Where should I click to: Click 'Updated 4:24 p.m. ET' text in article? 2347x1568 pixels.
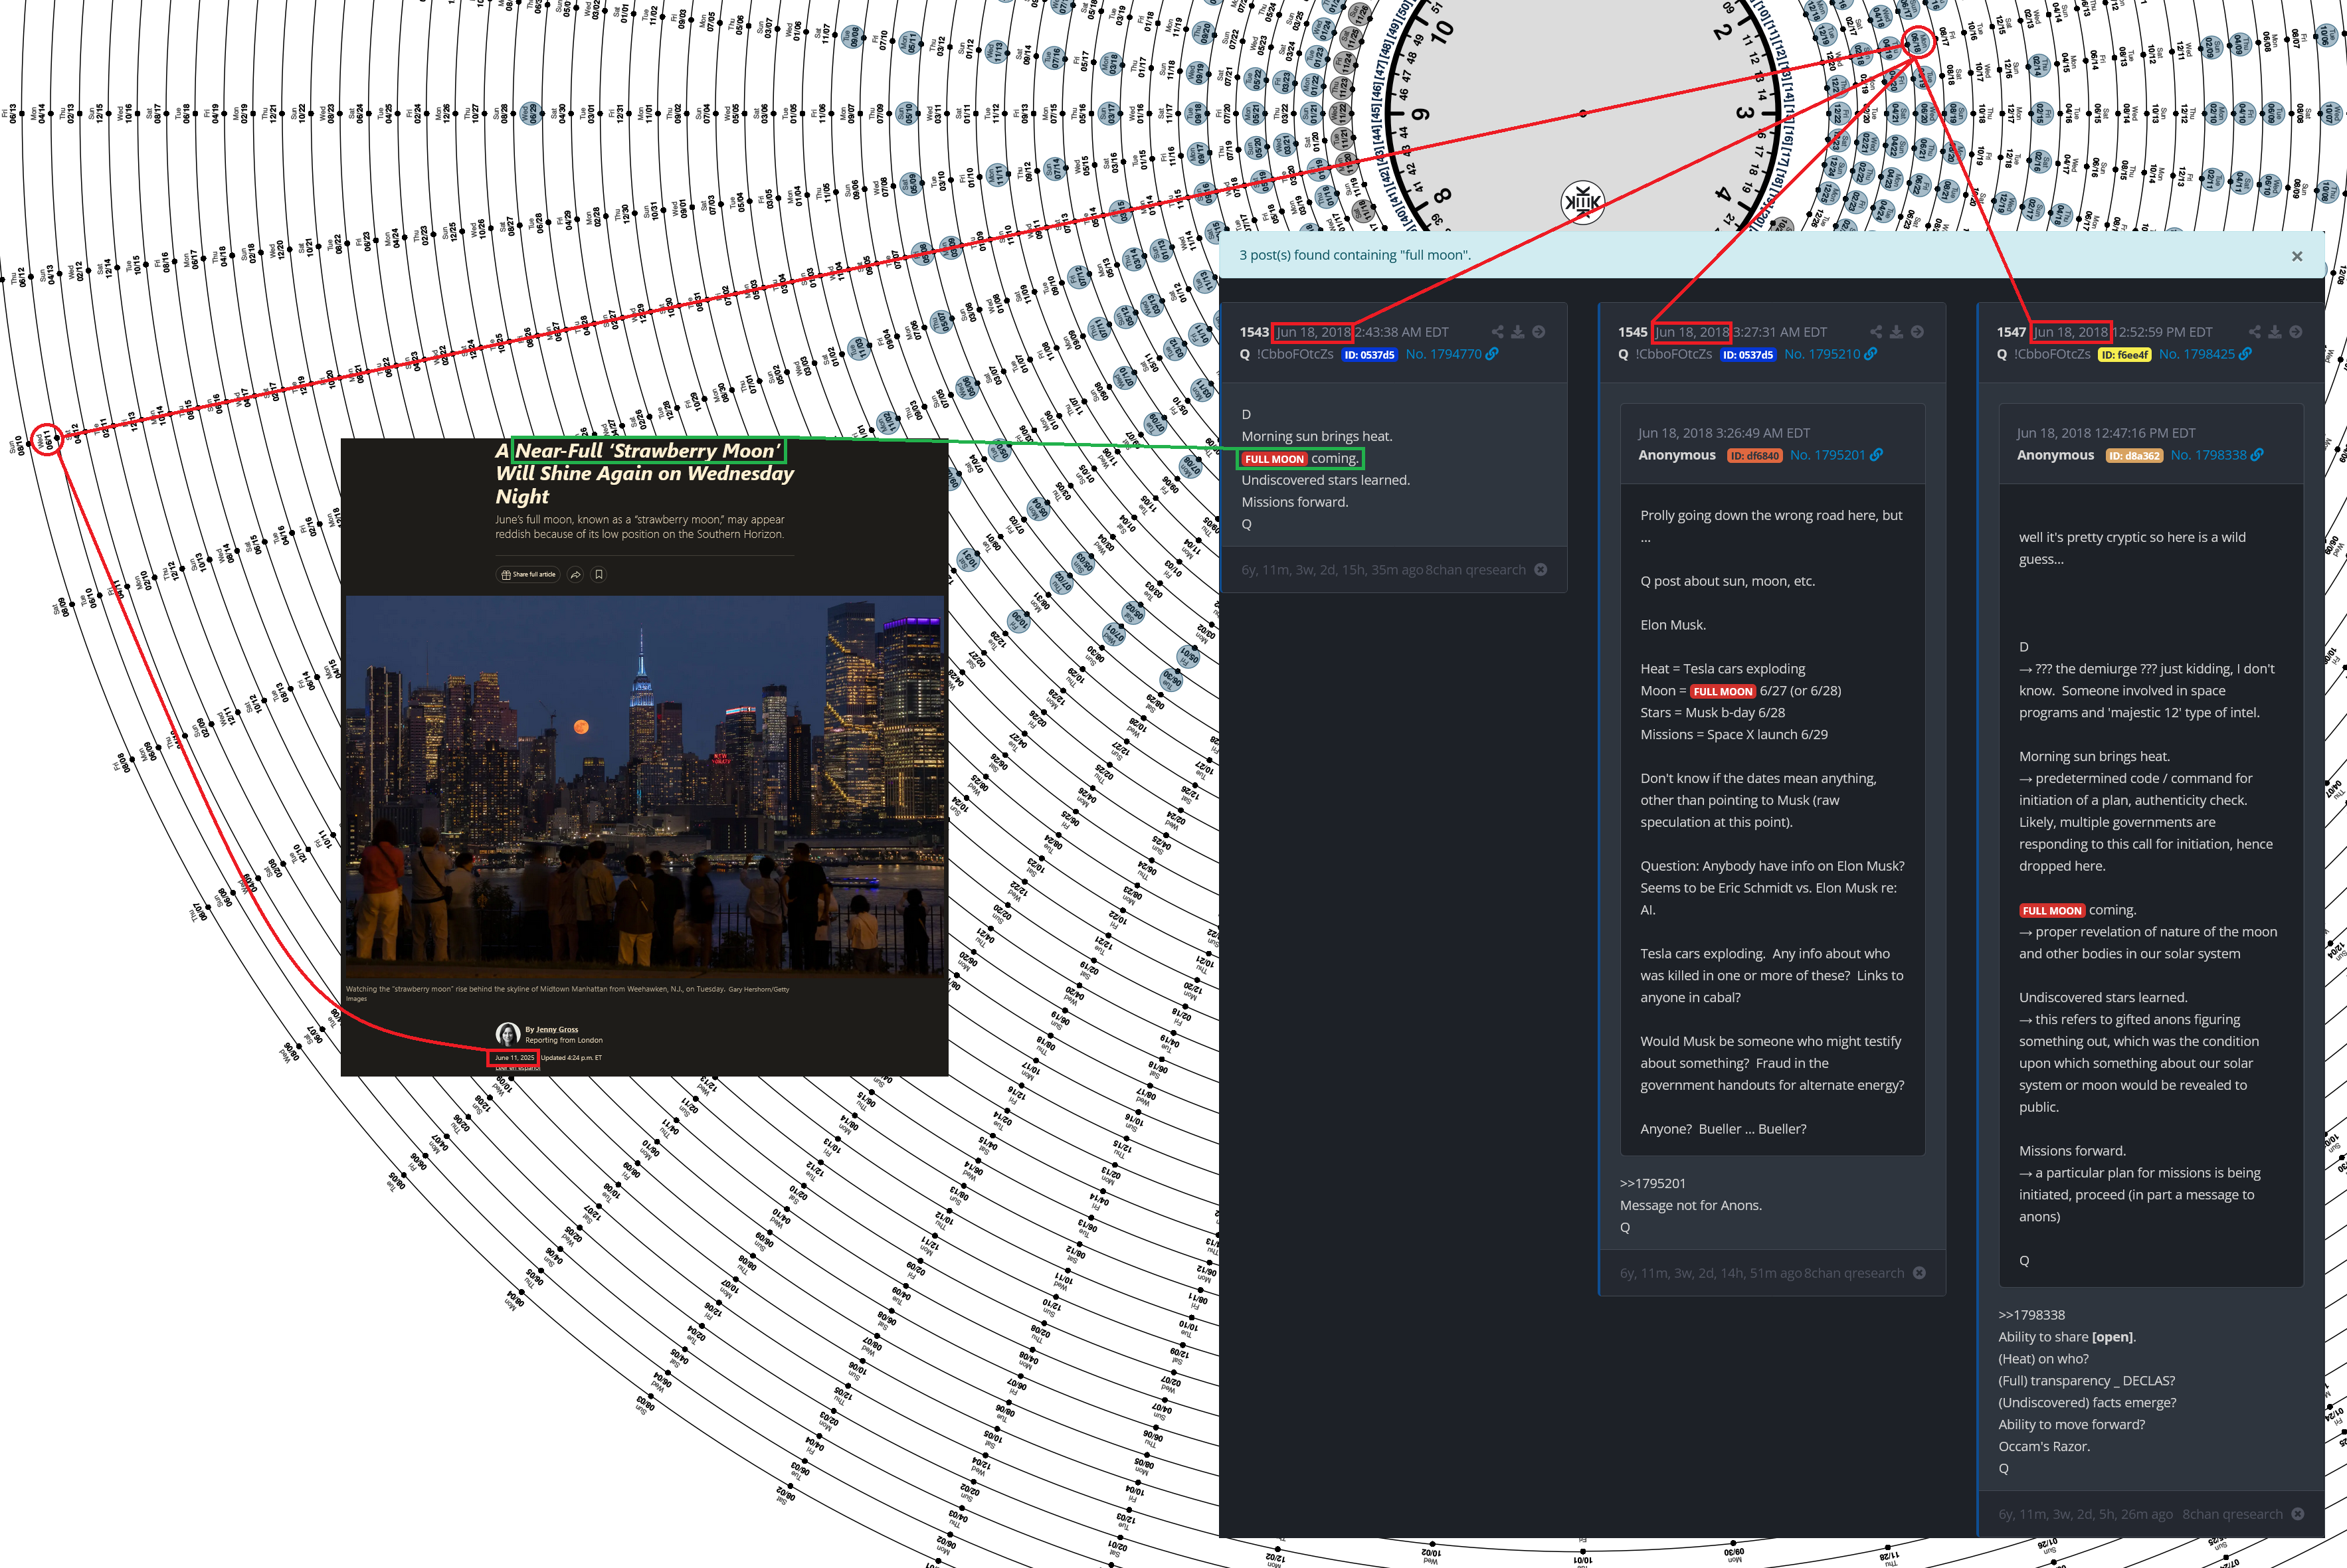[x=572, y=1057]
